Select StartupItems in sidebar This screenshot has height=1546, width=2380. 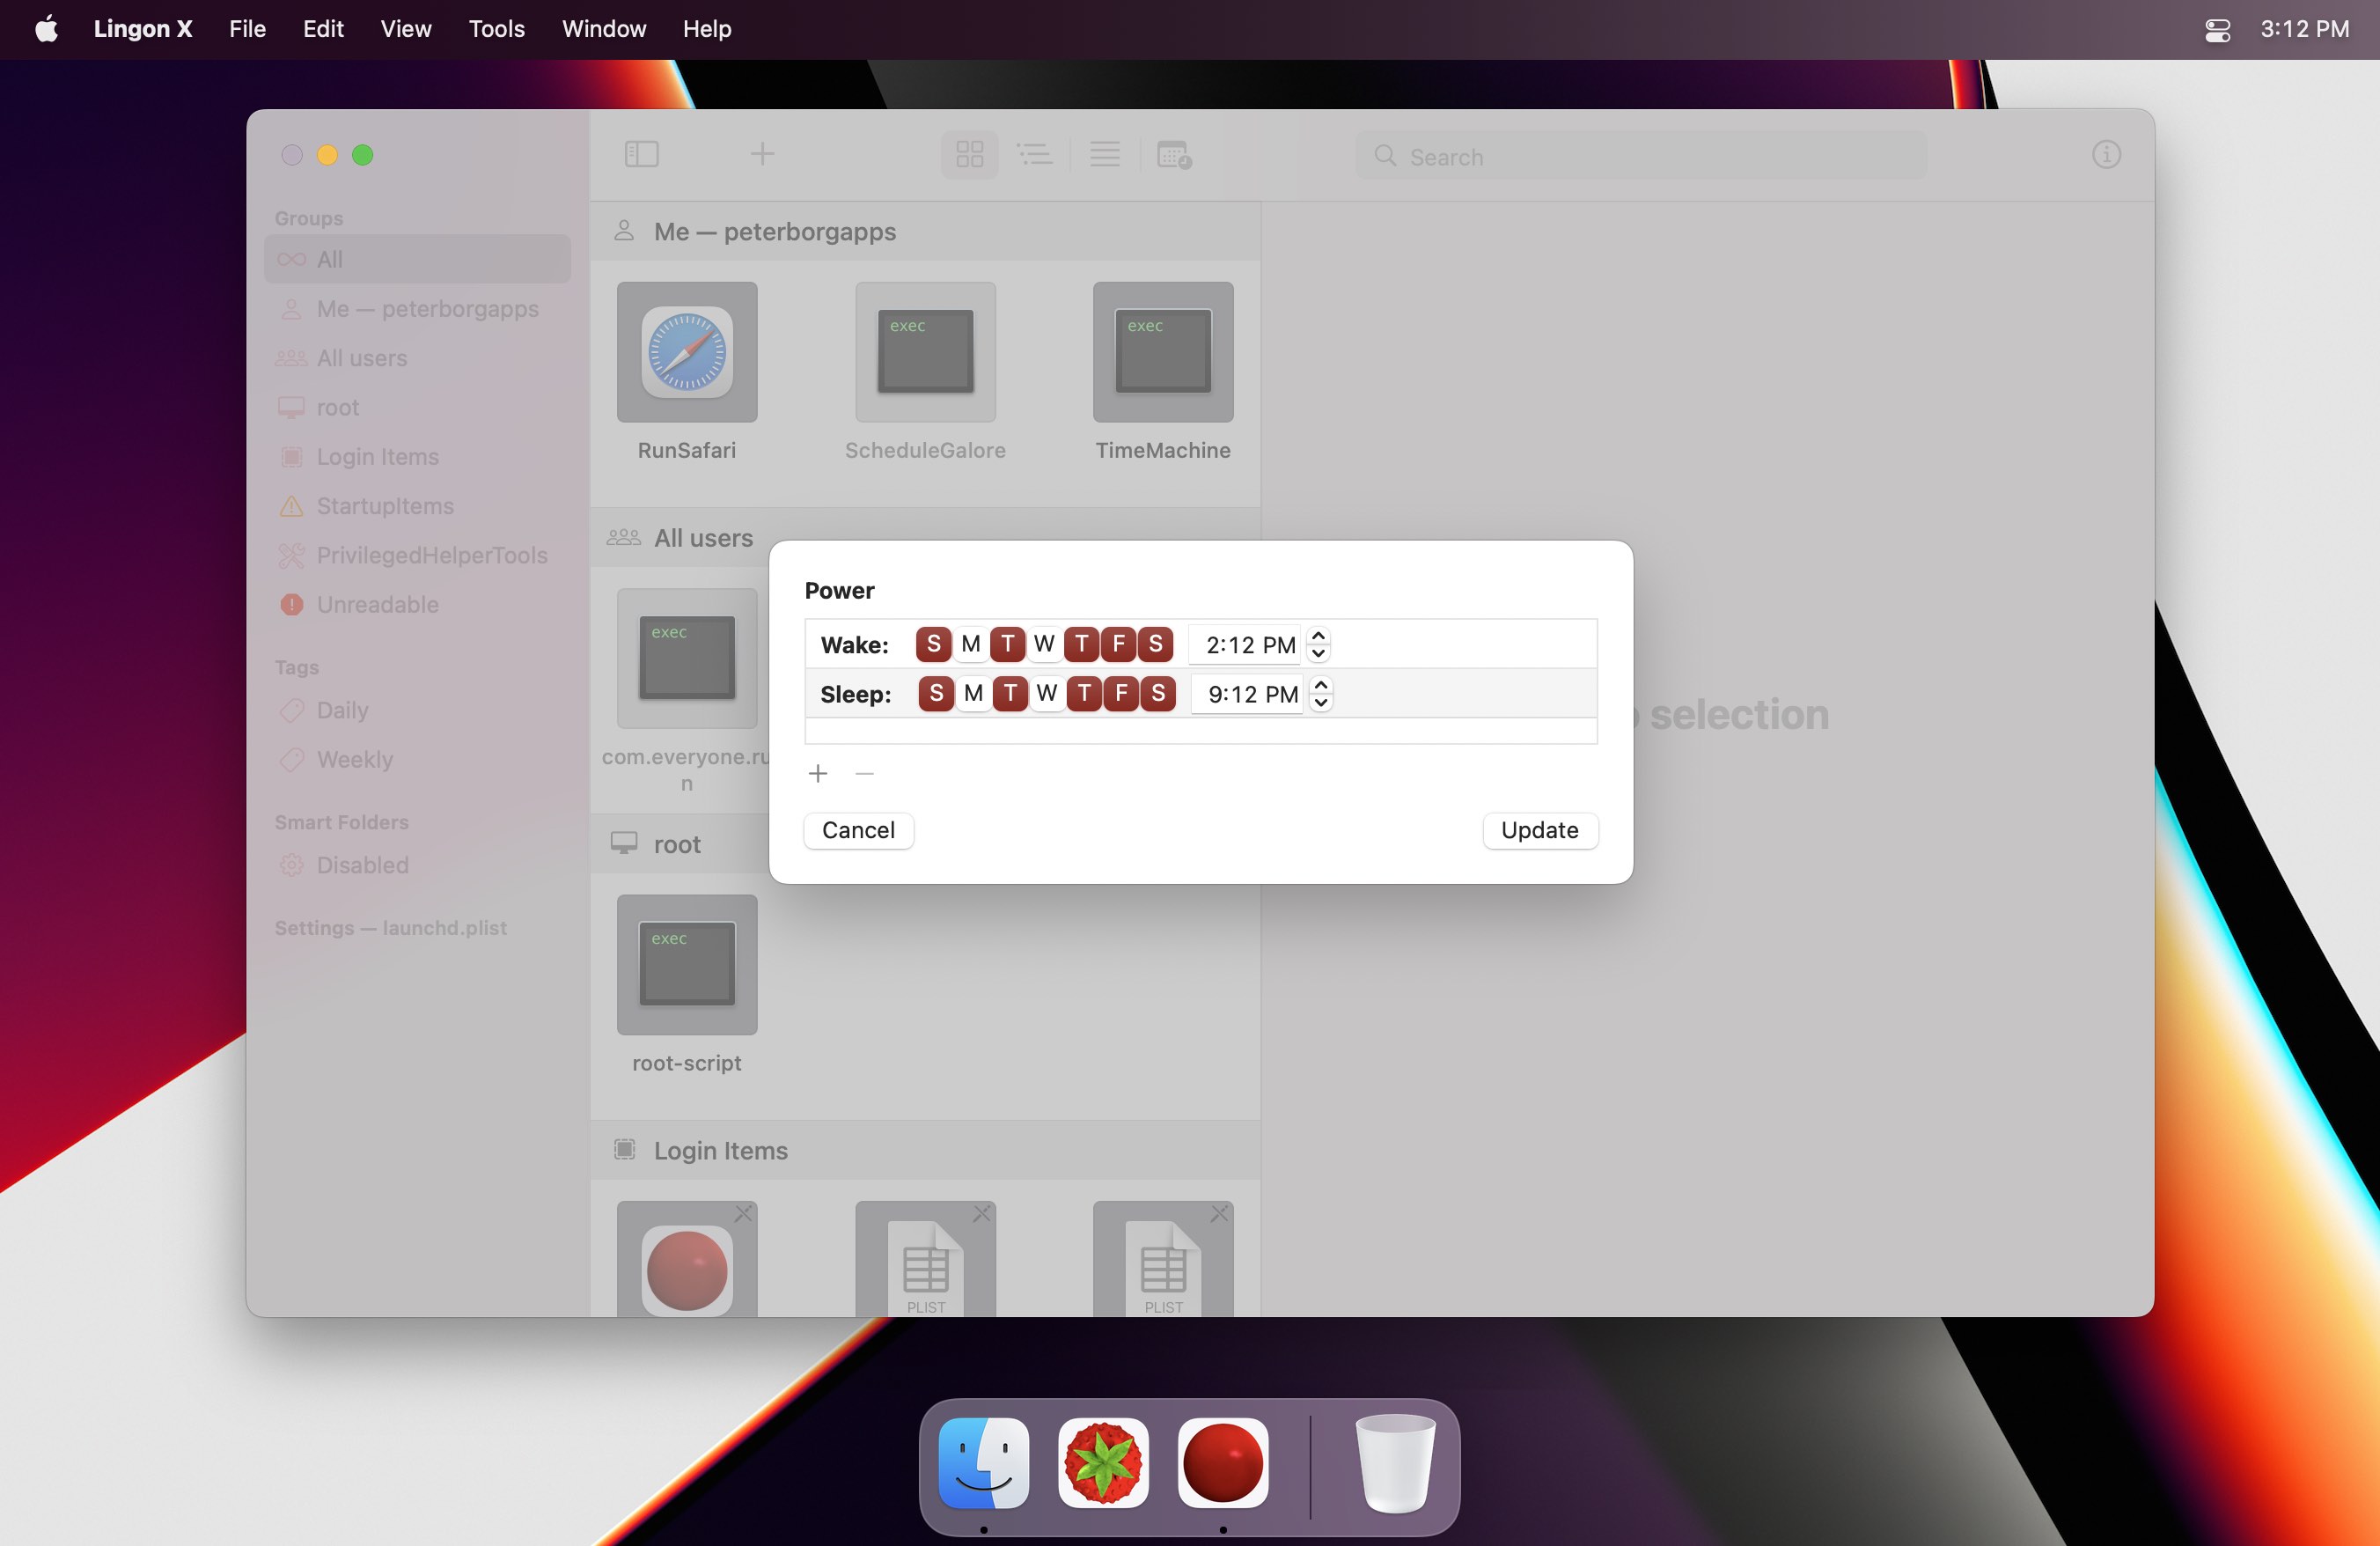pyautogui.click(x=417, y=506)
